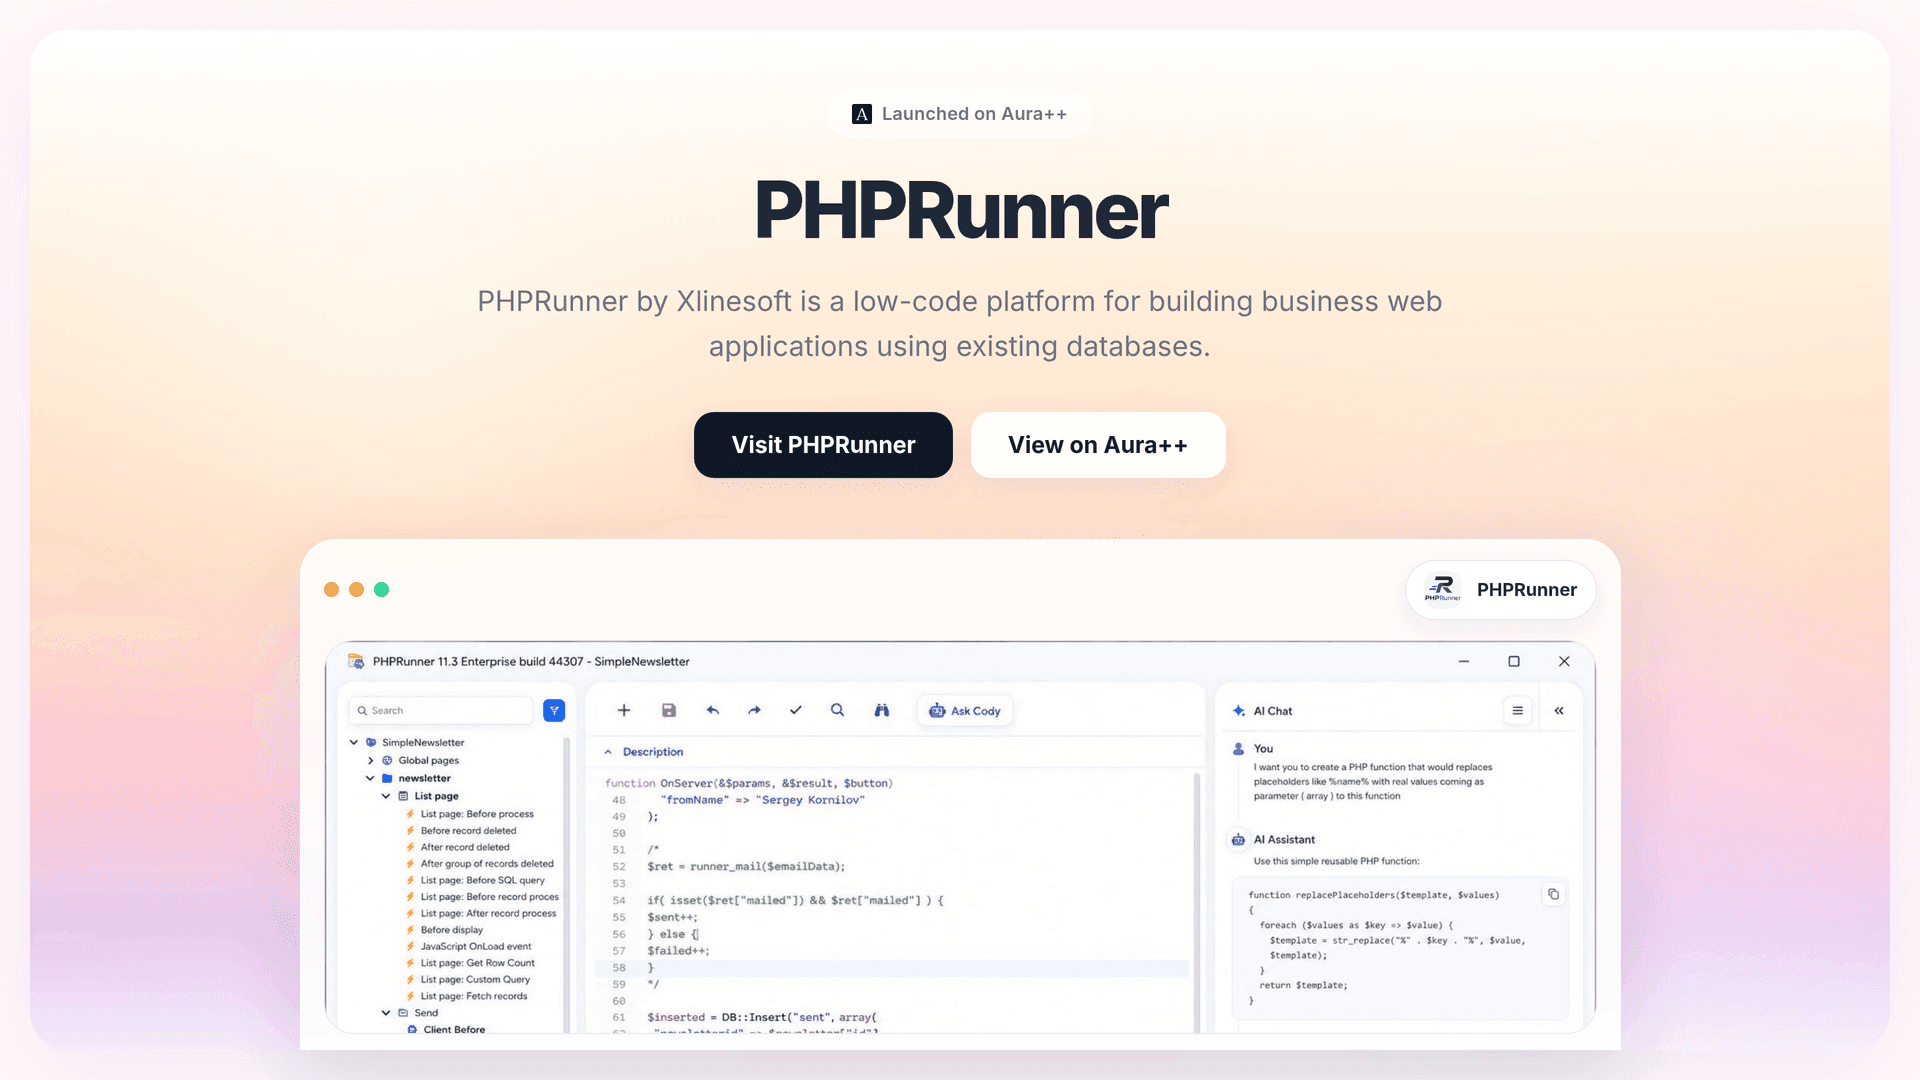Screen dimensions: 1920x1080
Task: Copy the replacePlaceholders code snippet
Action: coord(1554,895)
